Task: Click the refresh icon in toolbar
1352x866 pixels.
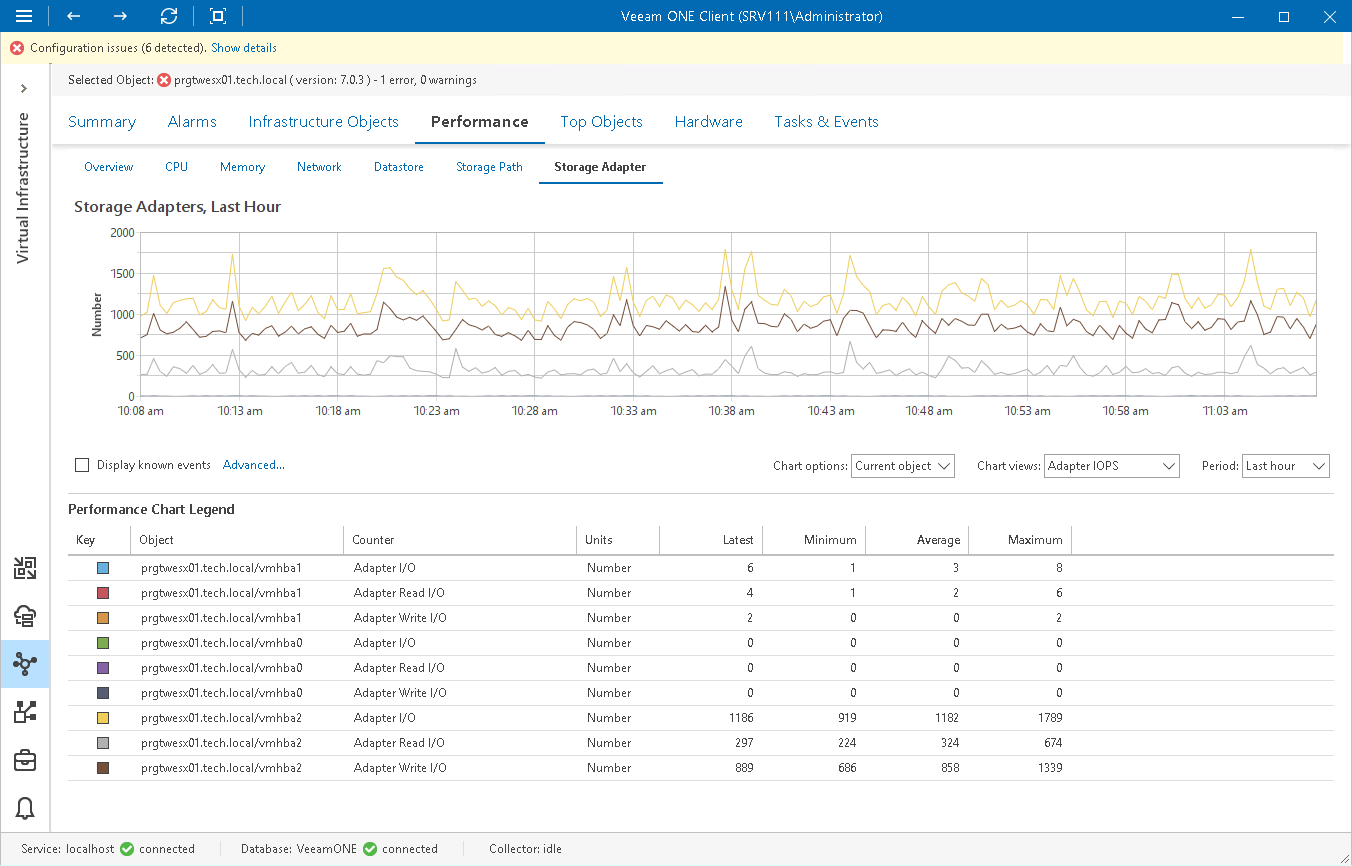Action: pos(169,16)
